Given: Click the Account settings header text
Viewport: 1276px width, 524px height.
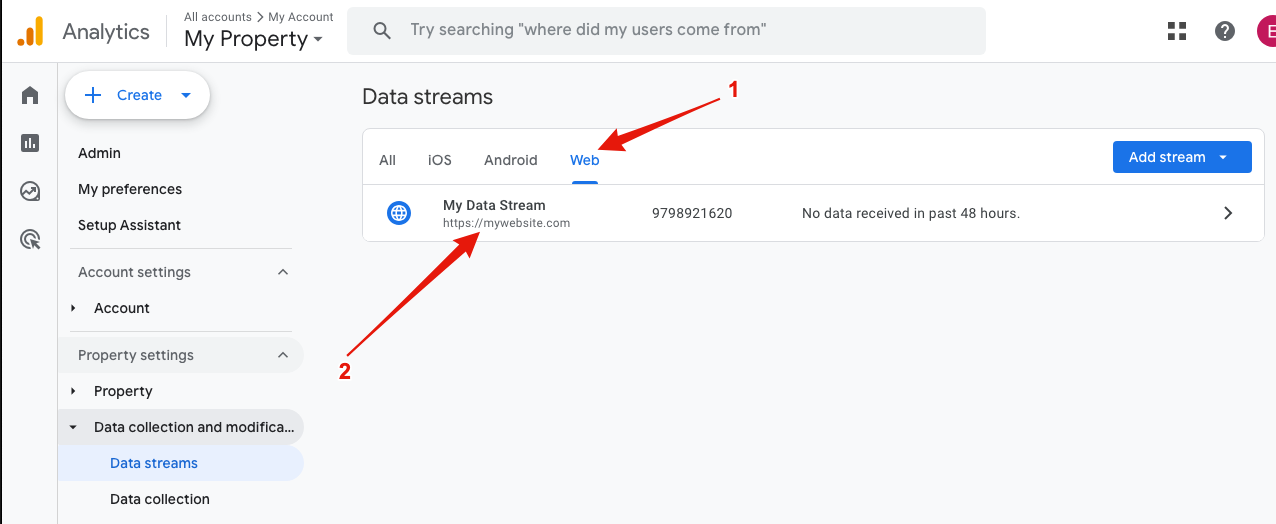Looking at the screenshot, I should (134, 272).
